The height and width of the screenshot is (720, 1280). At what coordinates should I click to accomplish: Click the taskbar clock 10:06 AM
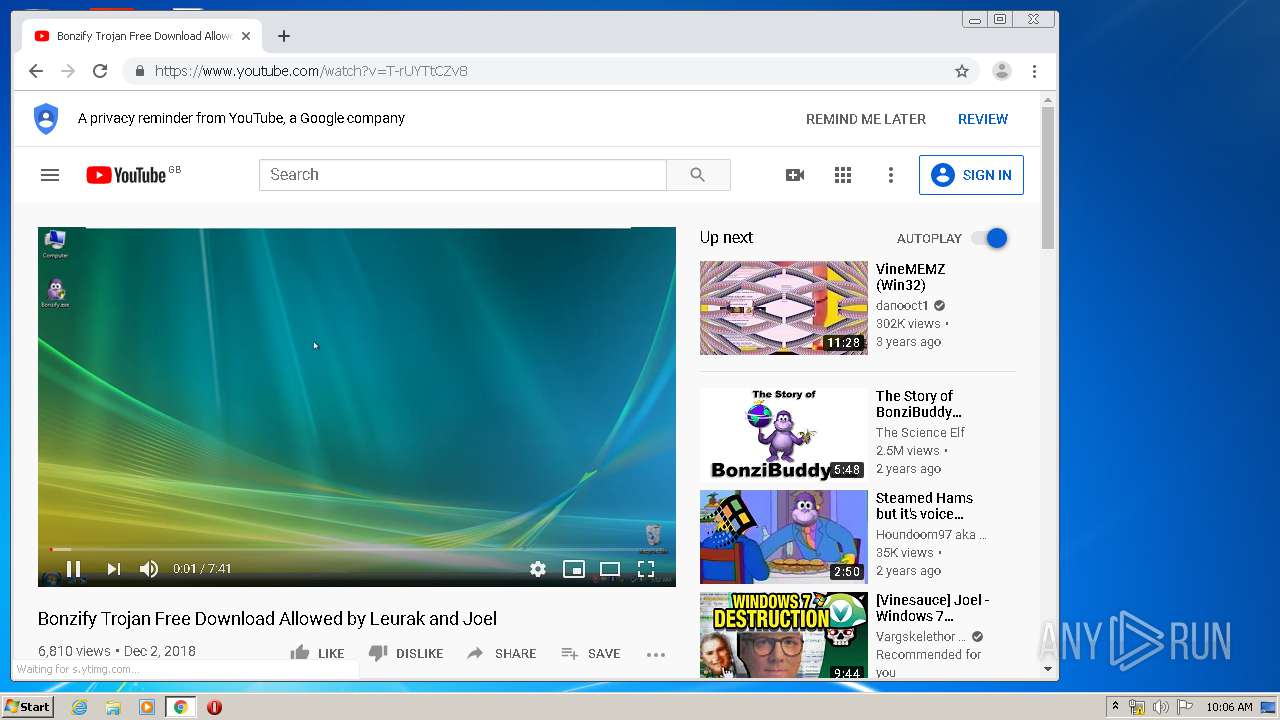(x=1229, y=707)
